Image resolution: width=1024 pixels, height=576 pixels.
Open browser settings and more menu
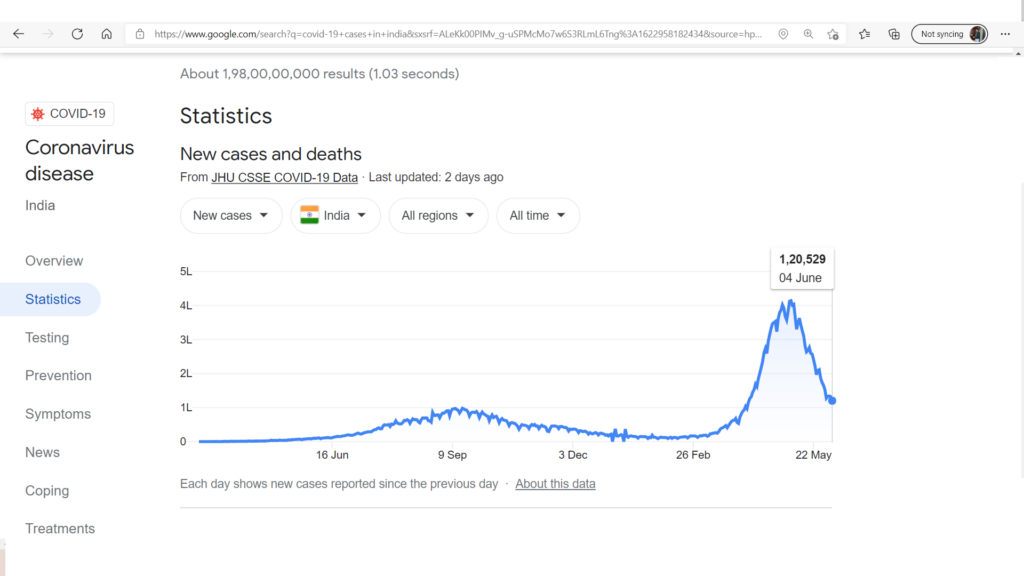1005,34
